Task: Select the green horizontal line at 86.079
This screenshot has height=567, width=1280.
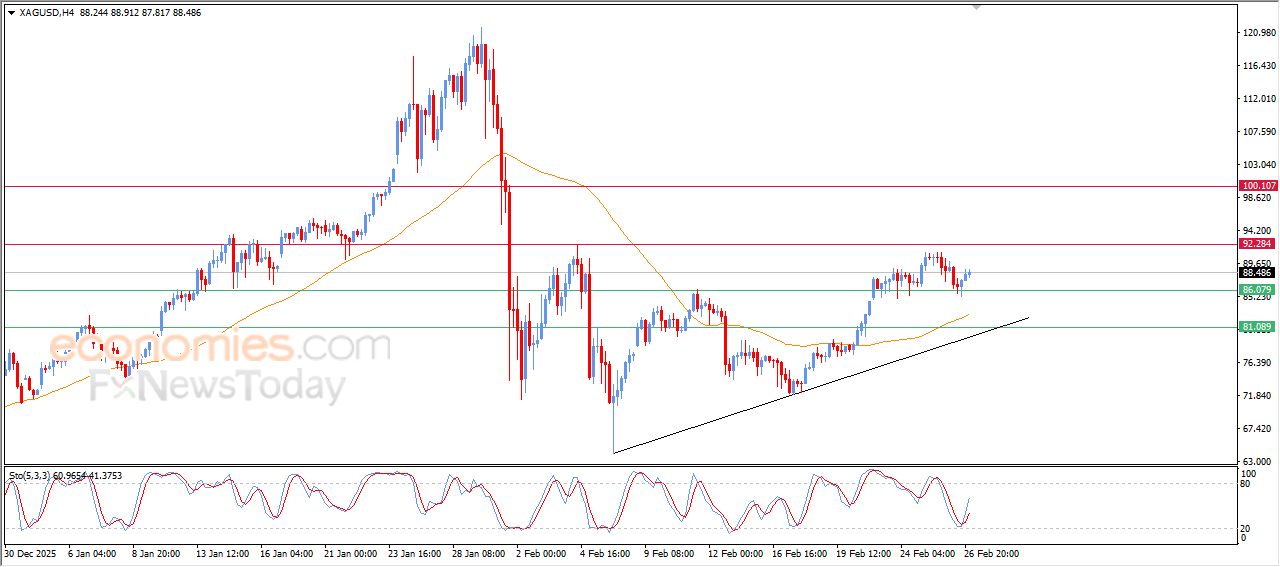Action: [619, 291]
